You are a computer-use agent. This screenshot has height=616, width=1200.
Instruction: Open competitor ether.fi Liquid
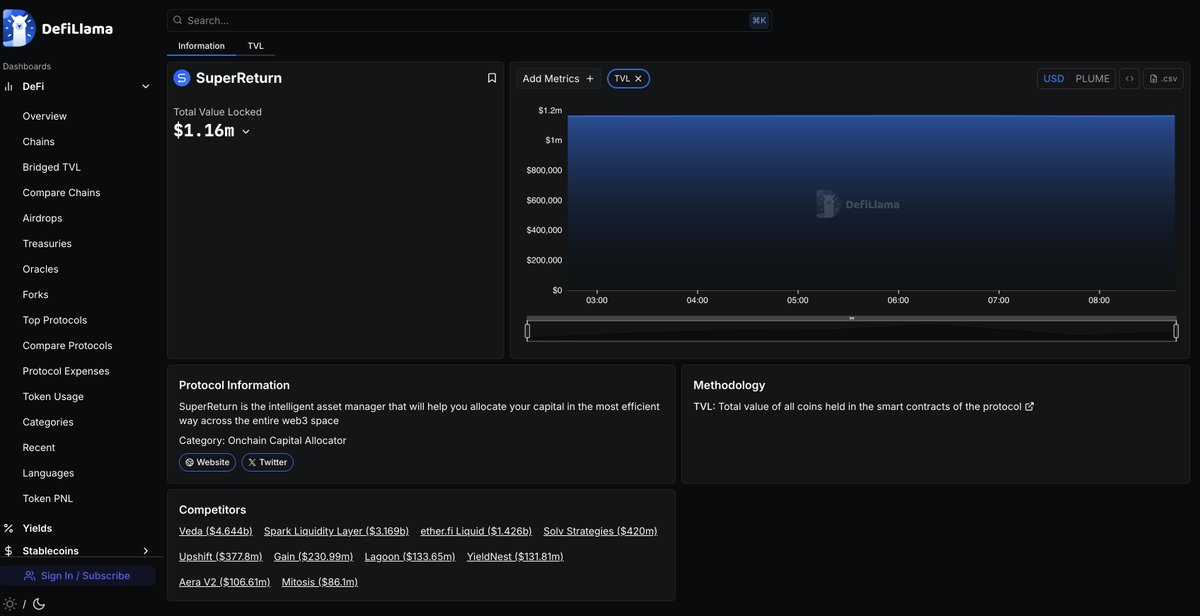[x=476, y=531]
